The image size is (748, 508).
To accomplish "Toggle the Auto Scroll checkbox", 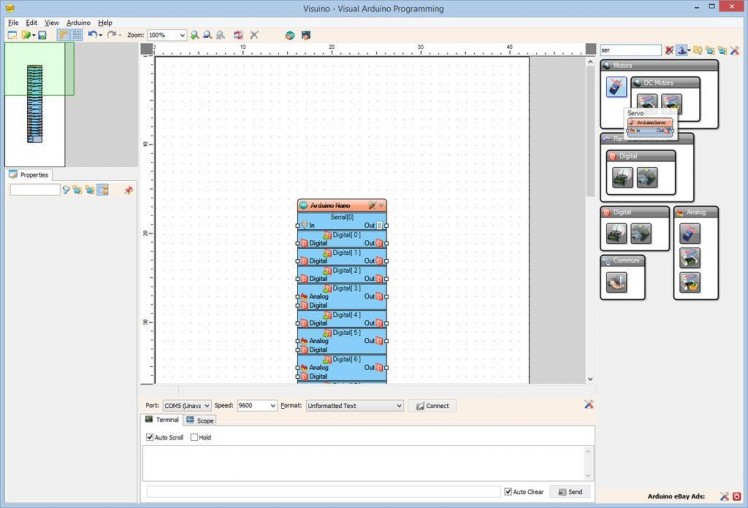I will click(151, 437).
